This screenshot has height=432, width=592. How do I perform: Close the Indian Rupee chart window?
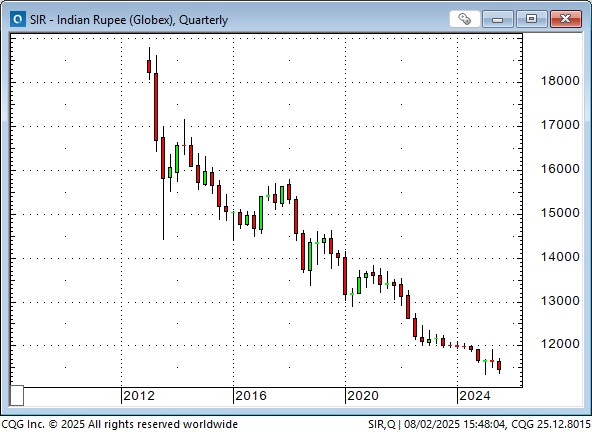tap(566, 19)
